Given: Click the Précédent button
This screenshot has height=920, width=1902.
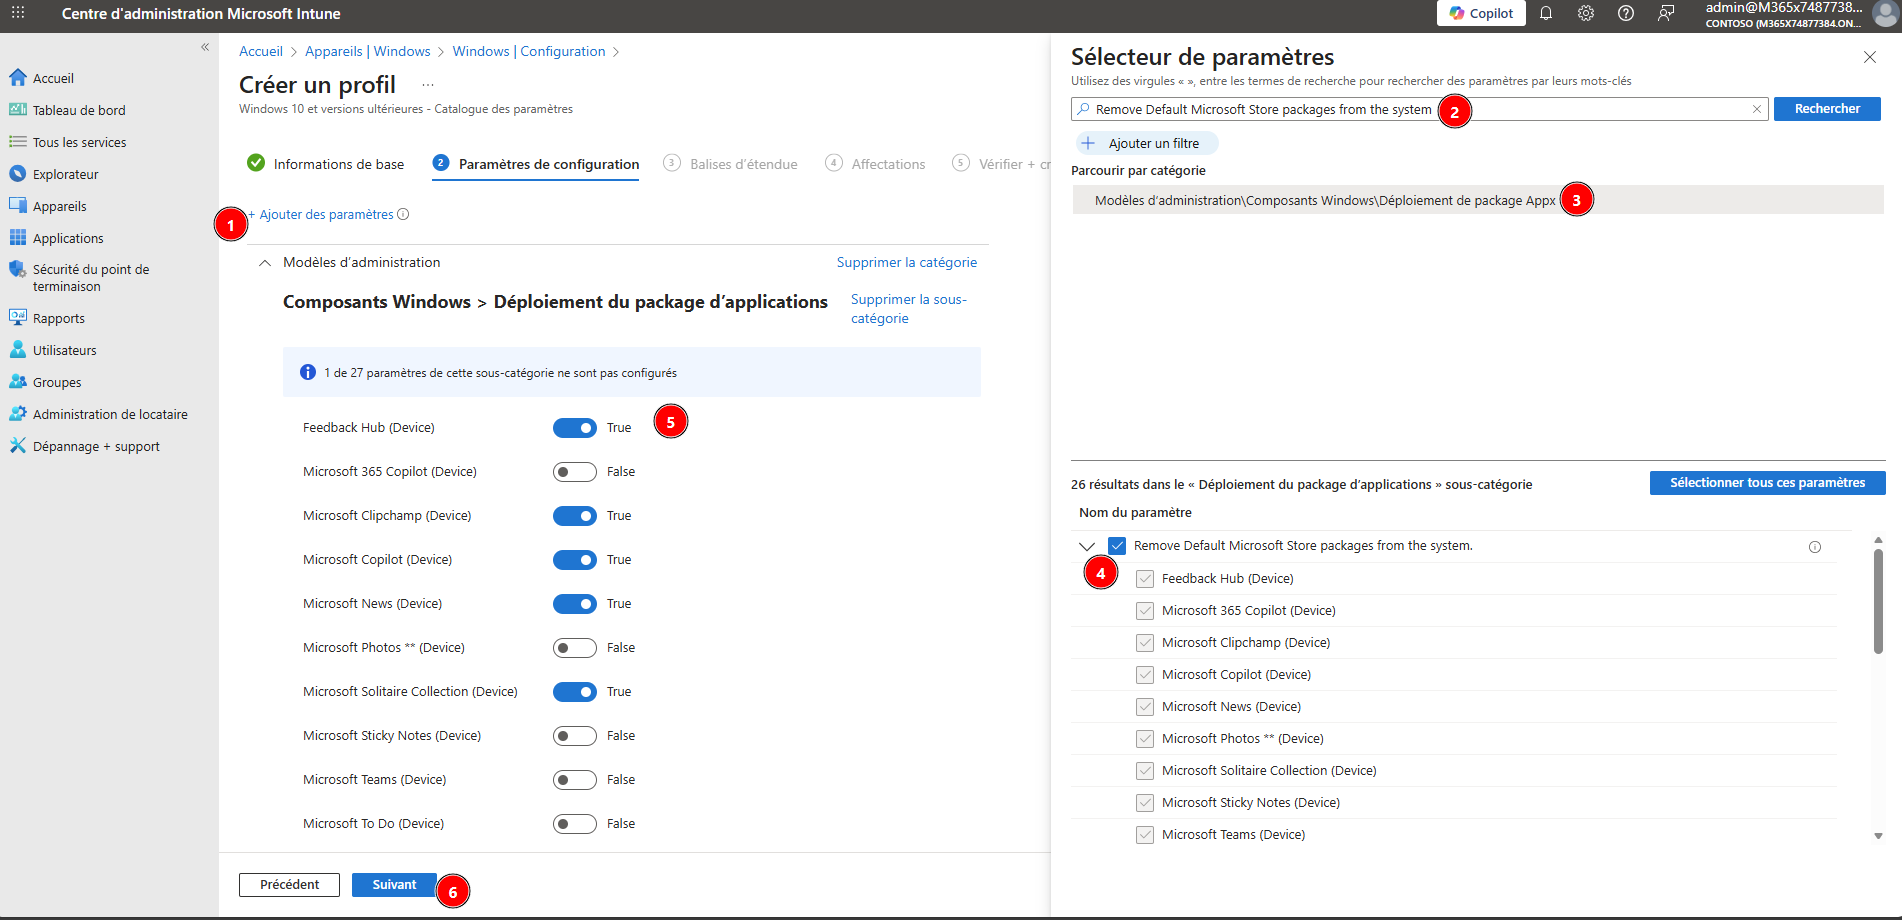Looking at the screenshot, I should [289, 885].
